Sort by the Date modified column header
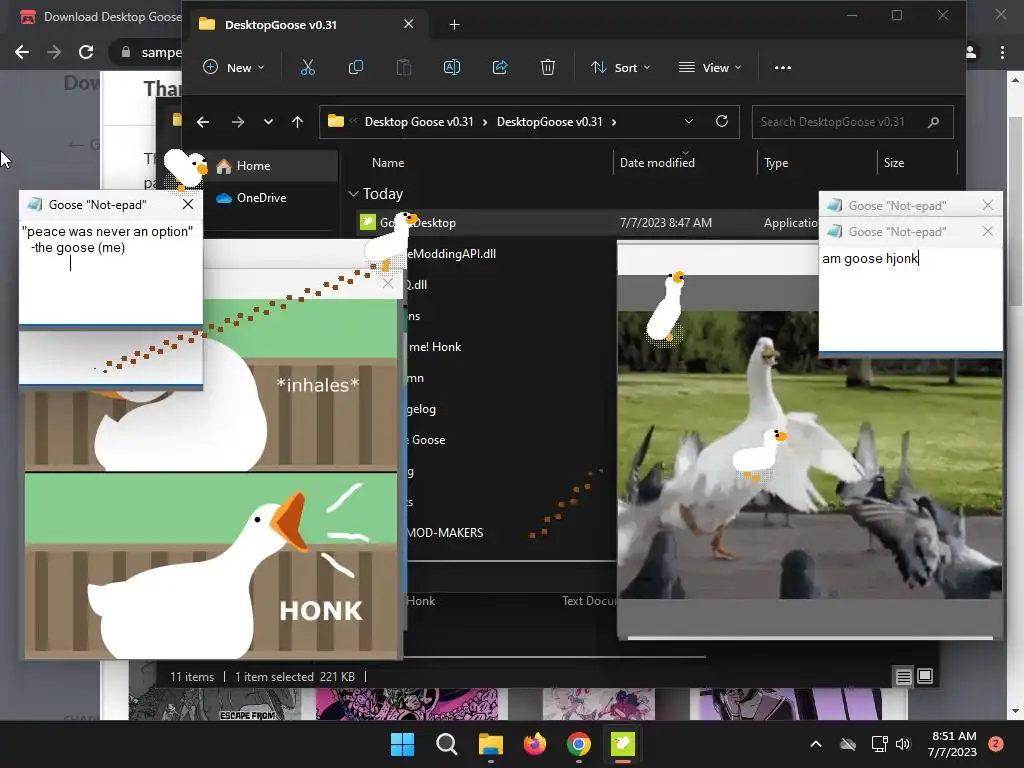 coord(657,163)
